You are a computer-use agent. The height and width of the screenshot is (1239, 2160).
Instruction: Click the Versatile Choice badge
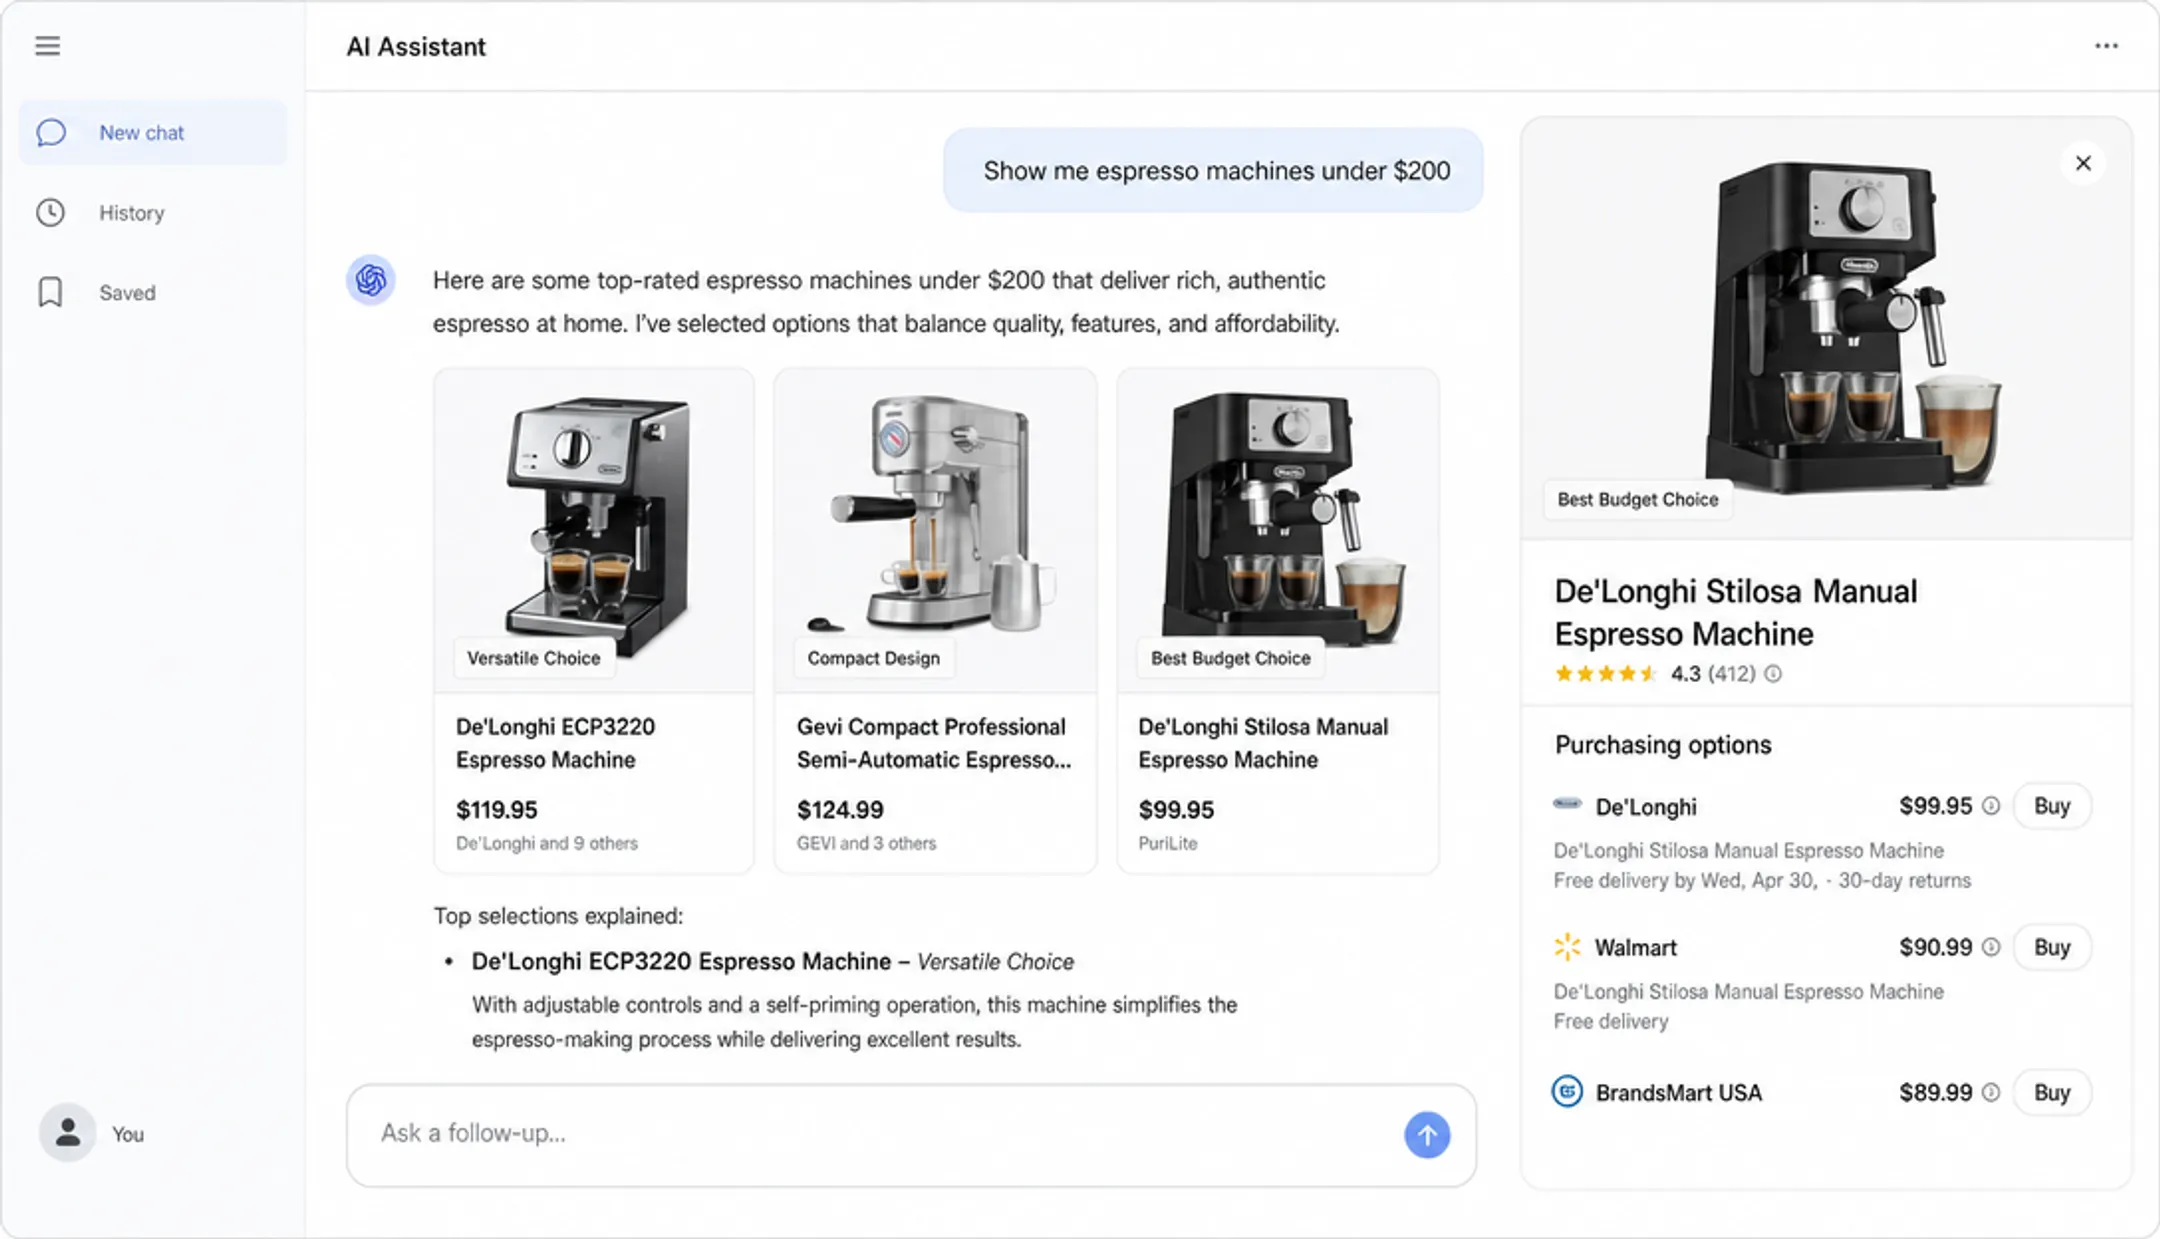534,658
